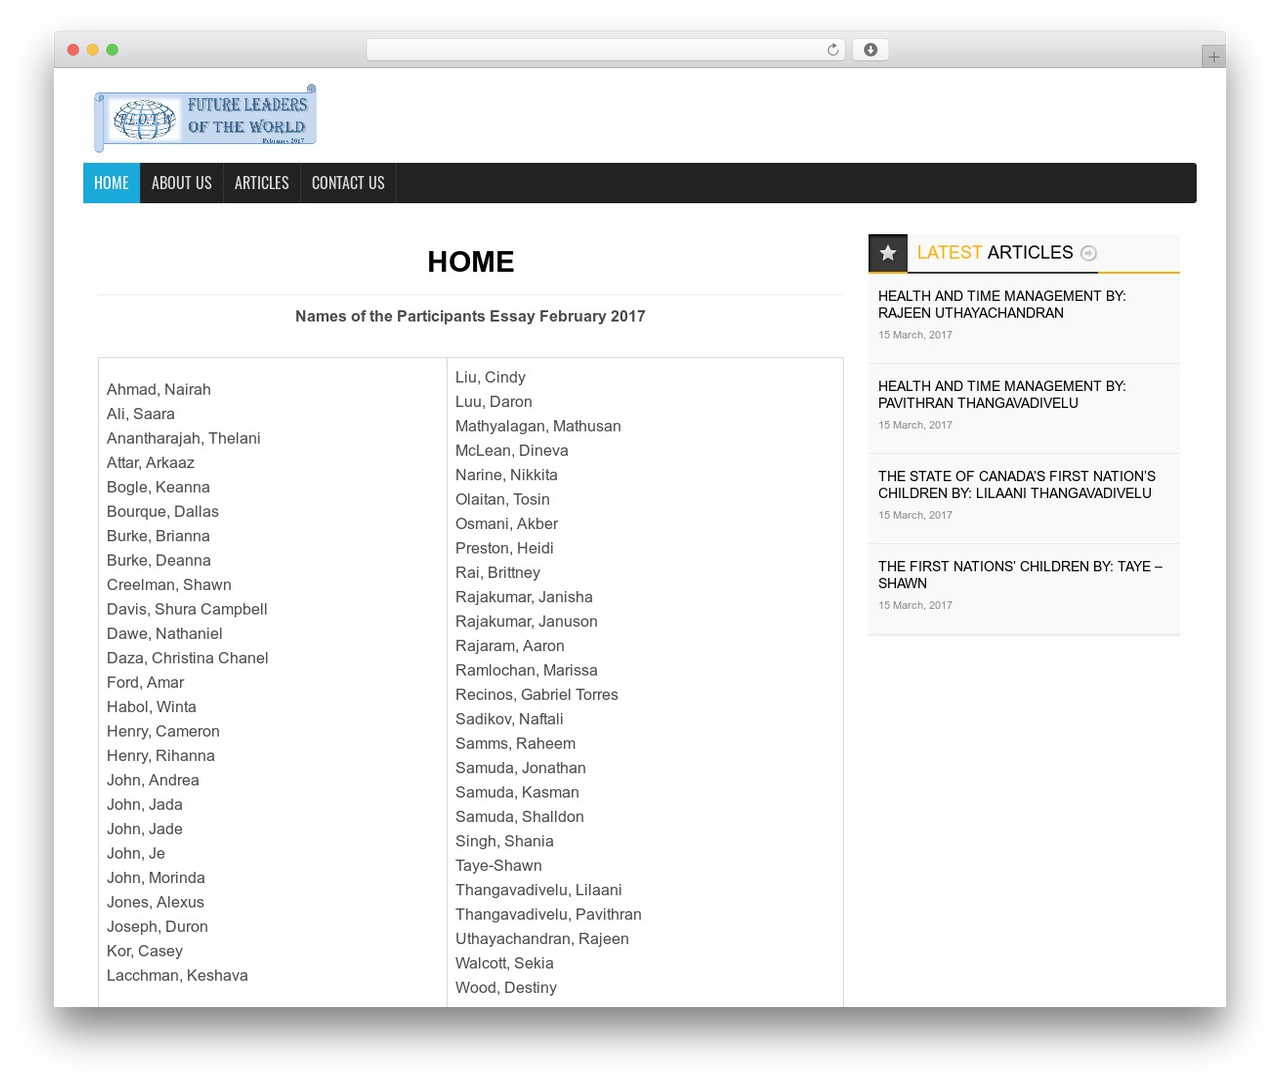Open a new tab with the plus icon
The height and width of the screenshot is (1084, 1280).
[1213, 57]
